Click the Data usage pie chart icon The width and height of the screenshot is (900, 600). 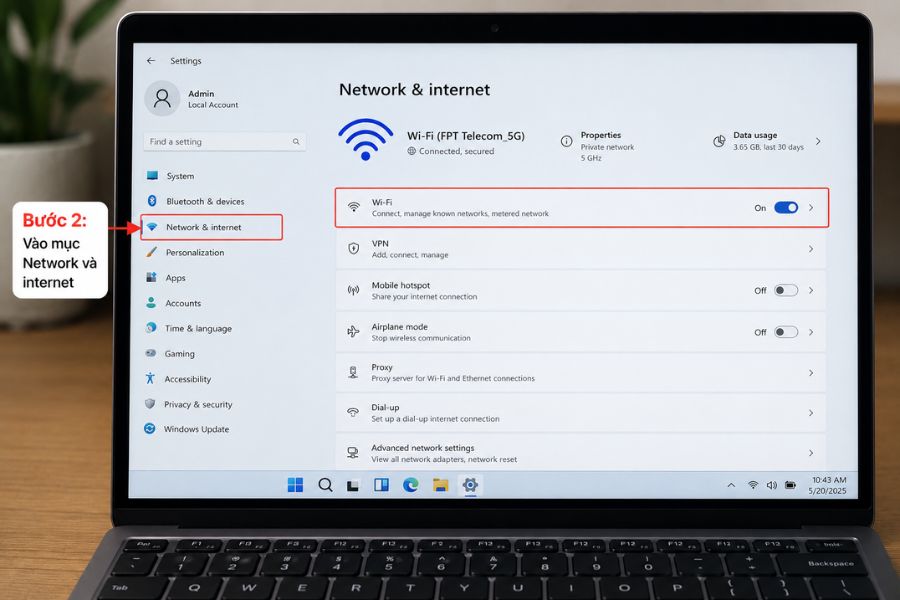pos(719,141)
